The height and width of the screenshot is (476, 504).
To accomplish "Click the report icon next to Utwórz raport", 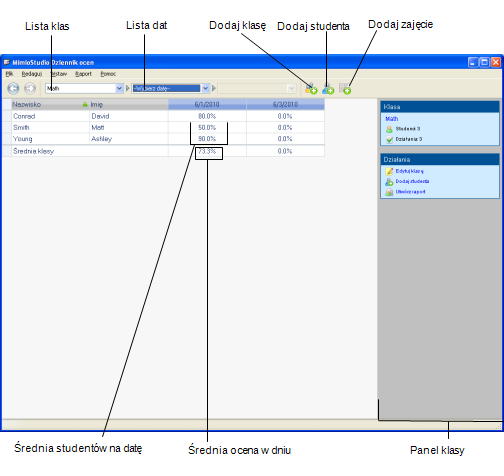I will coord(389,192).
